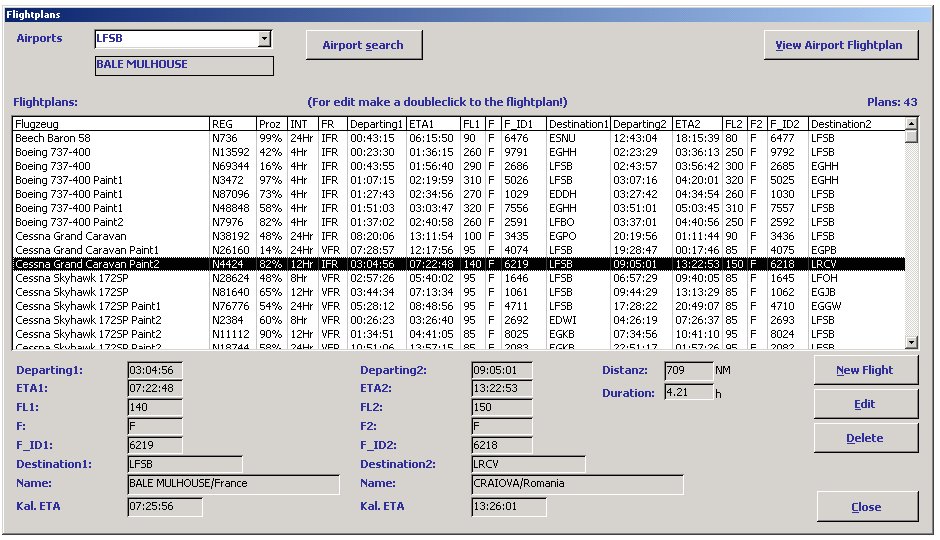Click the ETA2 field showing 13:22:53
940x540 pixels.
point(502,388)
